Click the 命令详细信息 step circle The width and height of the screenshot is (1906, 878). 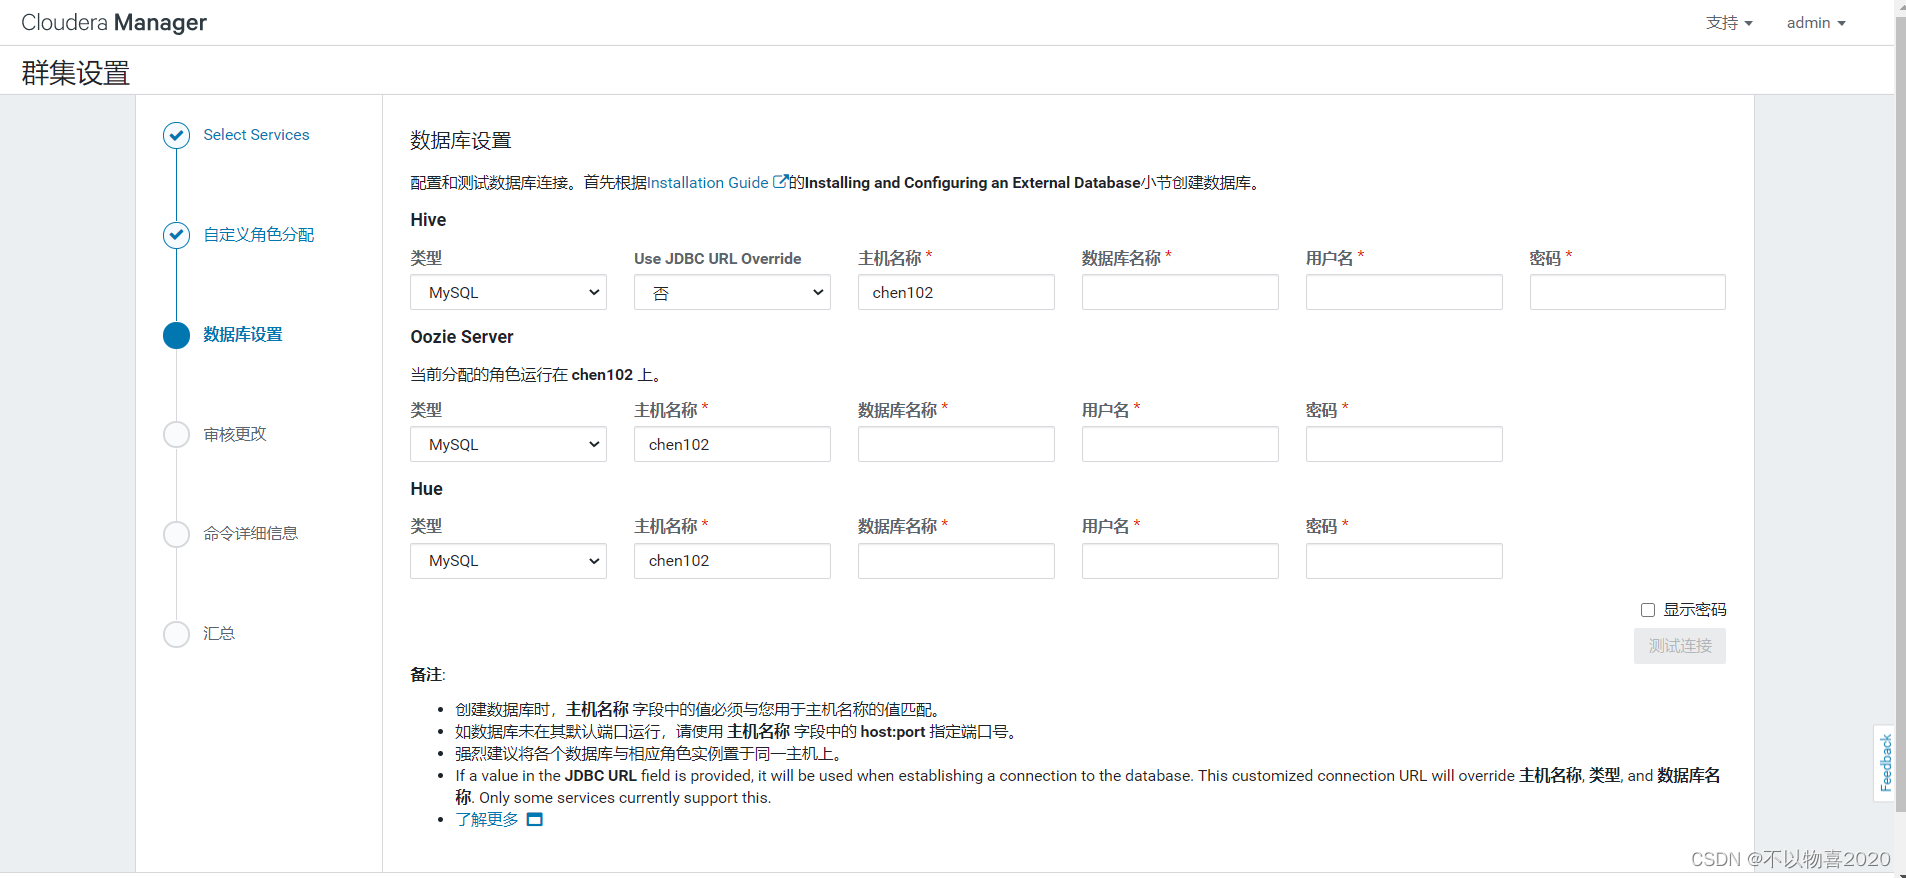click(x=176, y=534)
